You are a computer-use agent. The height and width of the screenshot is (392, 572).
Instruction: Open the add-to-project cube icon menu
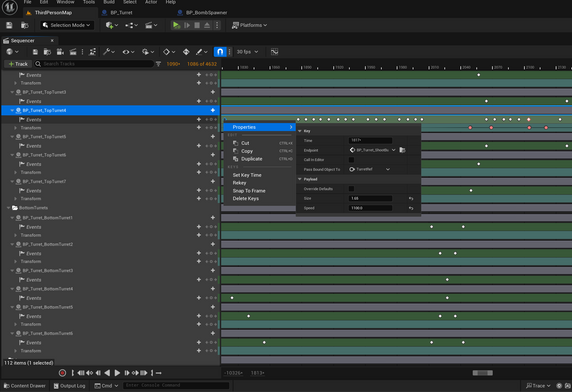pos(112,25)
